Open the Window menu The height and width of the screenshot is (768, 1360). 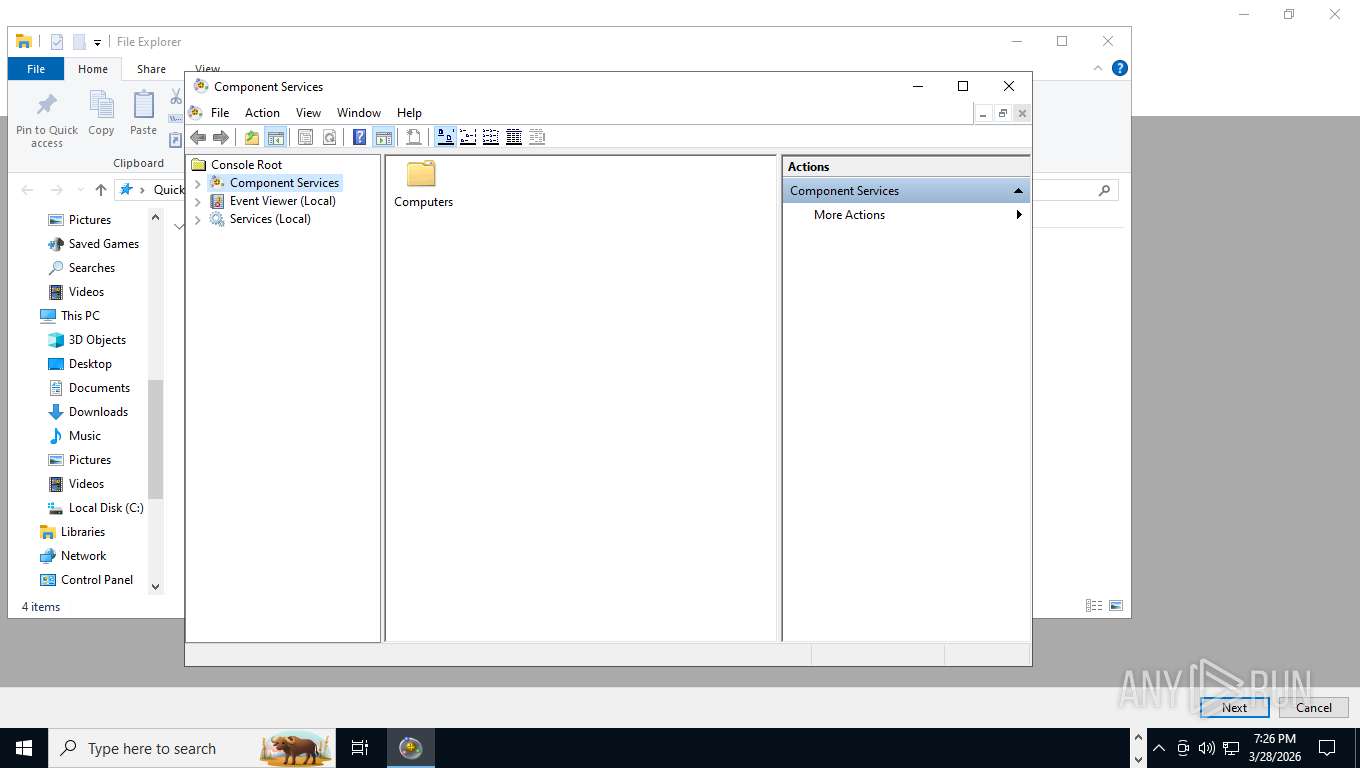point(359,113)
